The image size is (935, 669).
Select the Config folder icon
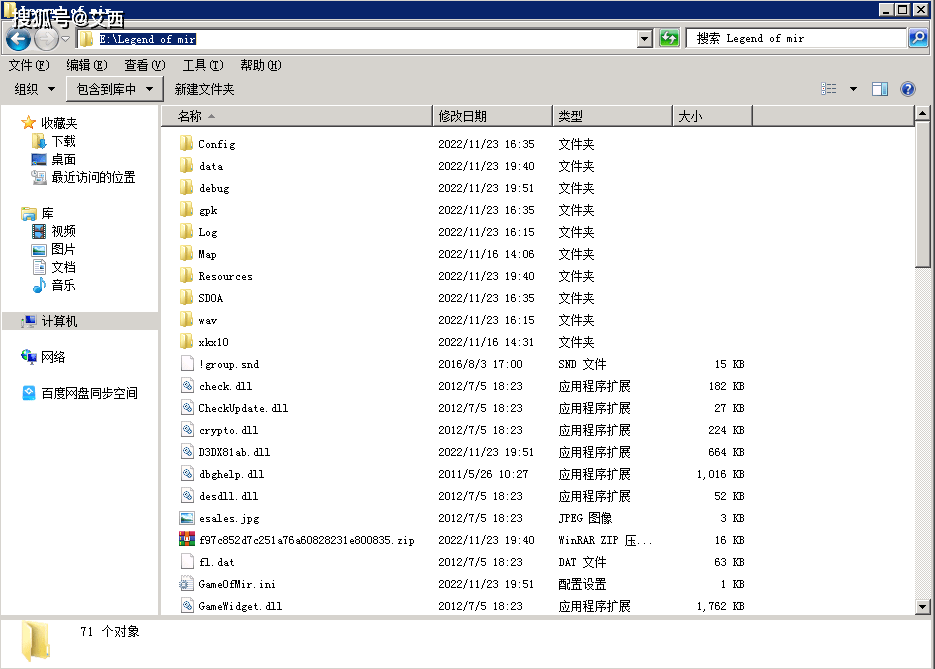[x=186, y=144]
